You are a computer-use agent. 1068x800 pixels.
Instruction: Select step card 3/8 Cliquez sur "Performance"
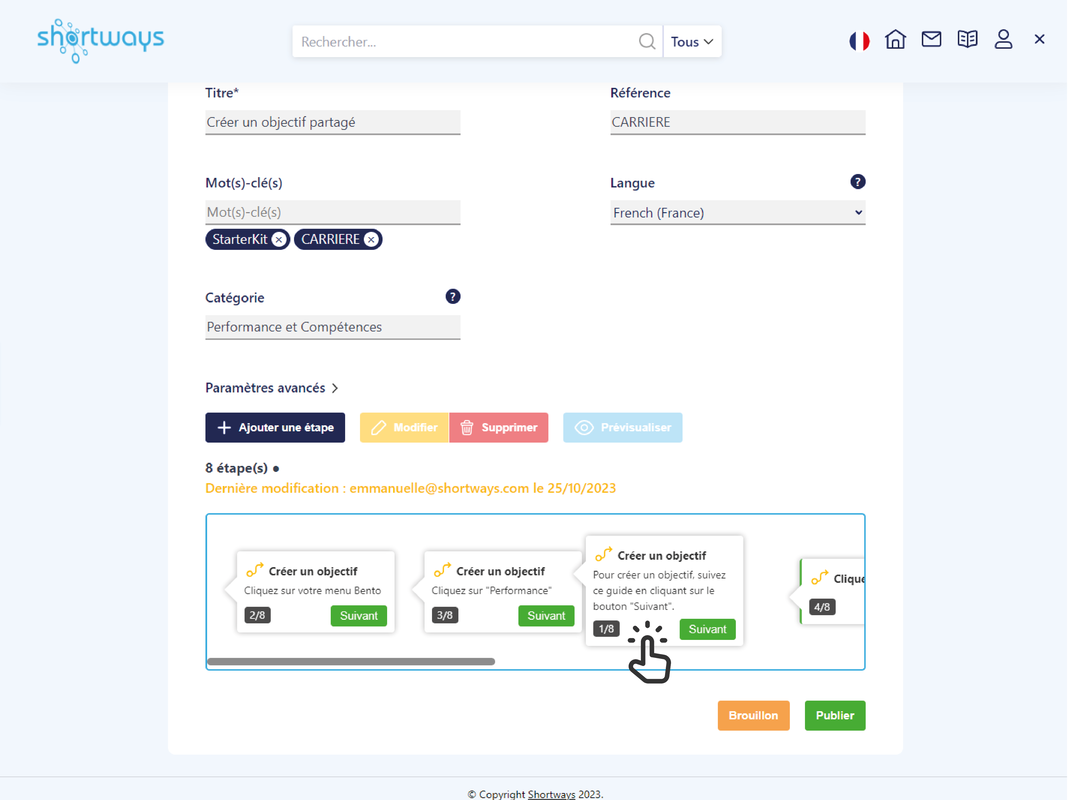[x=503, y=592]
